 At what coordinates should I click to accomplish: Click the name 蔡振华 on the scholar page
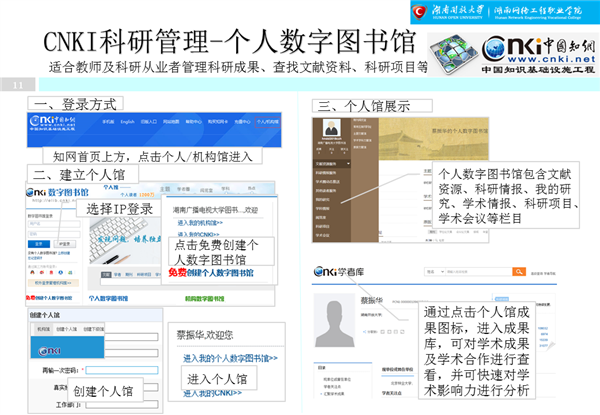point(372,301)
